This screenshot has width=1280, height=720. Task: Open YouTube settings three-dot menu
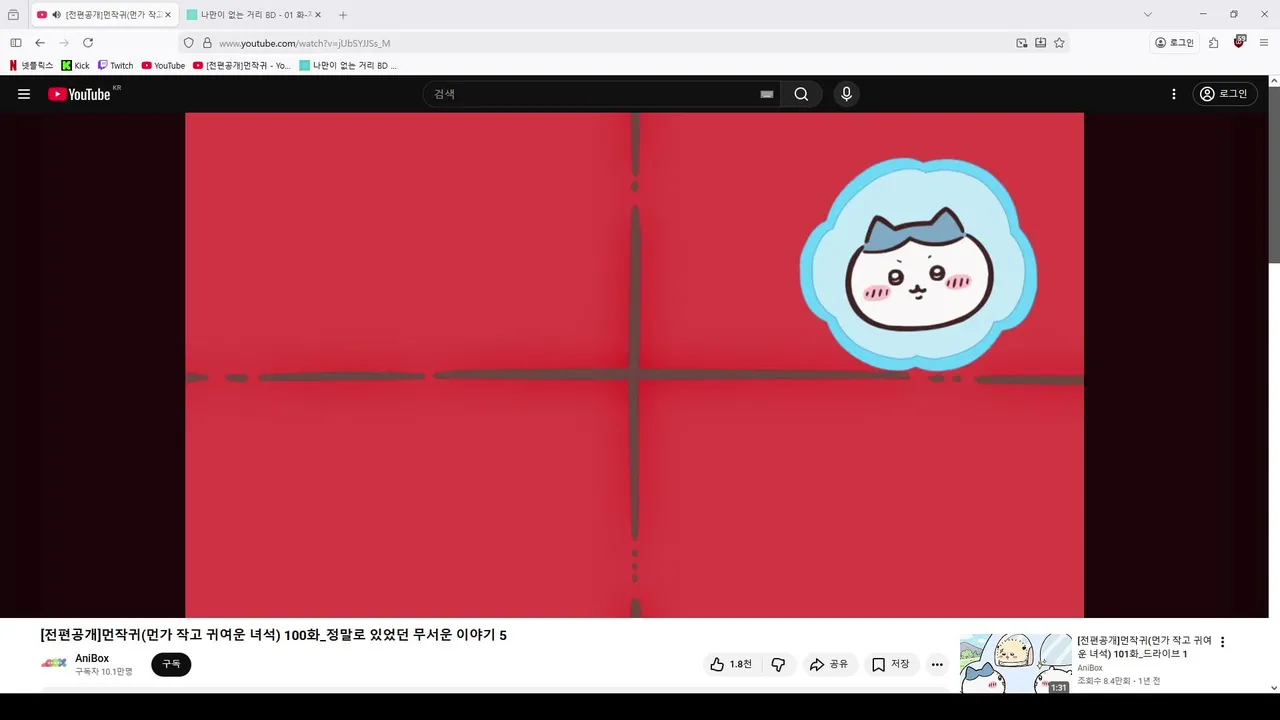[1174, 94]
